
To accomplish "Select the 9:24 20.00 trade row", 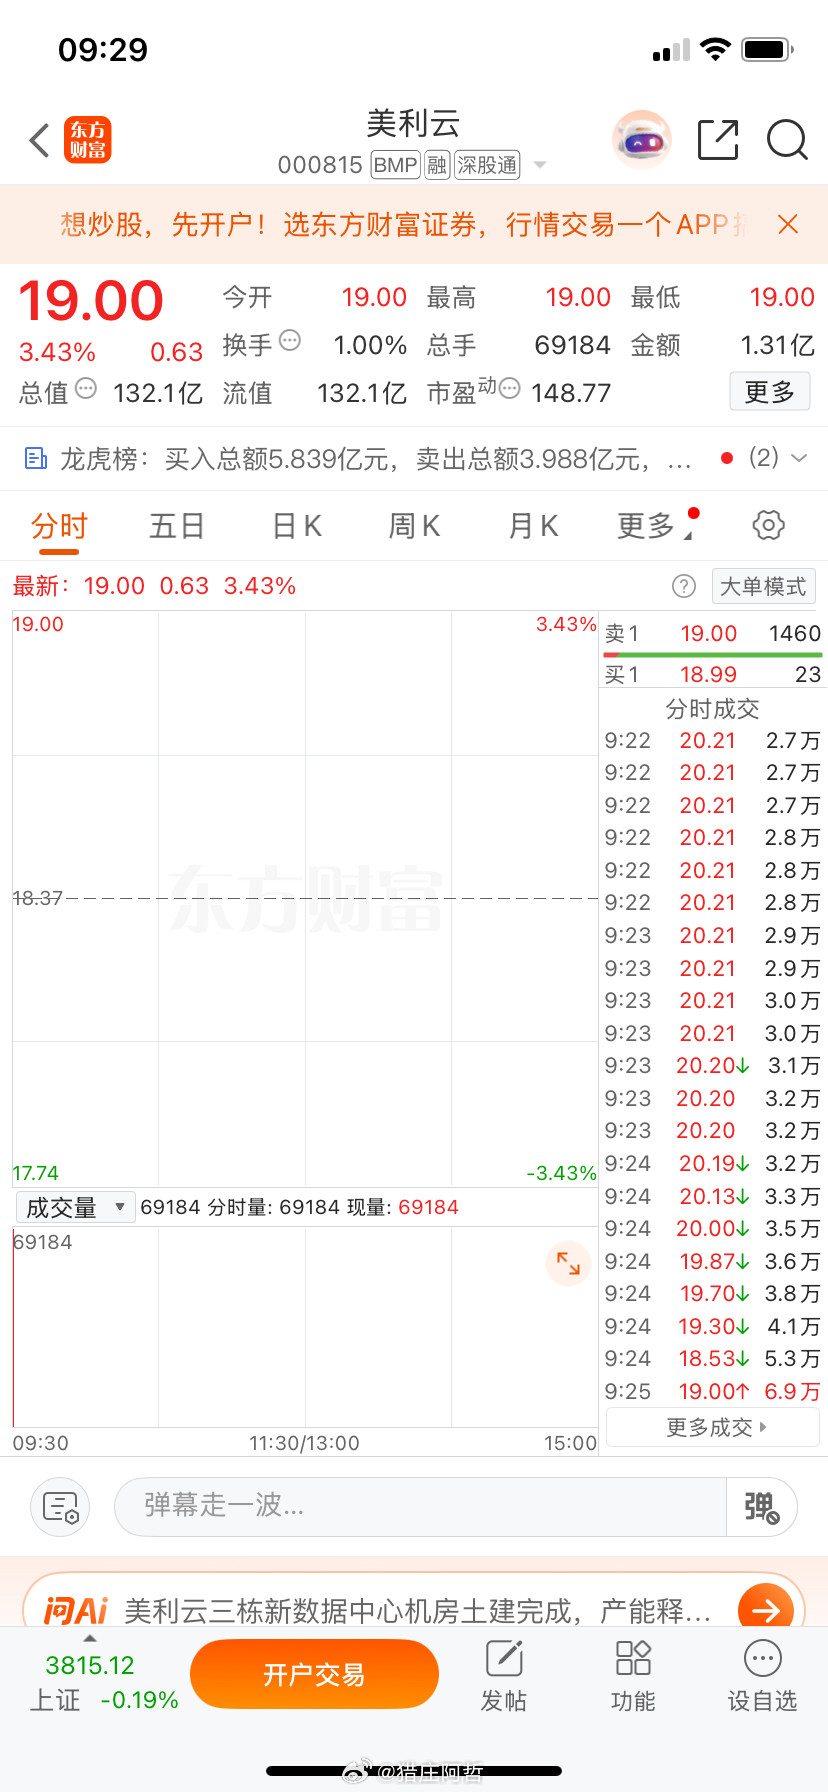I will point(712,1228).
